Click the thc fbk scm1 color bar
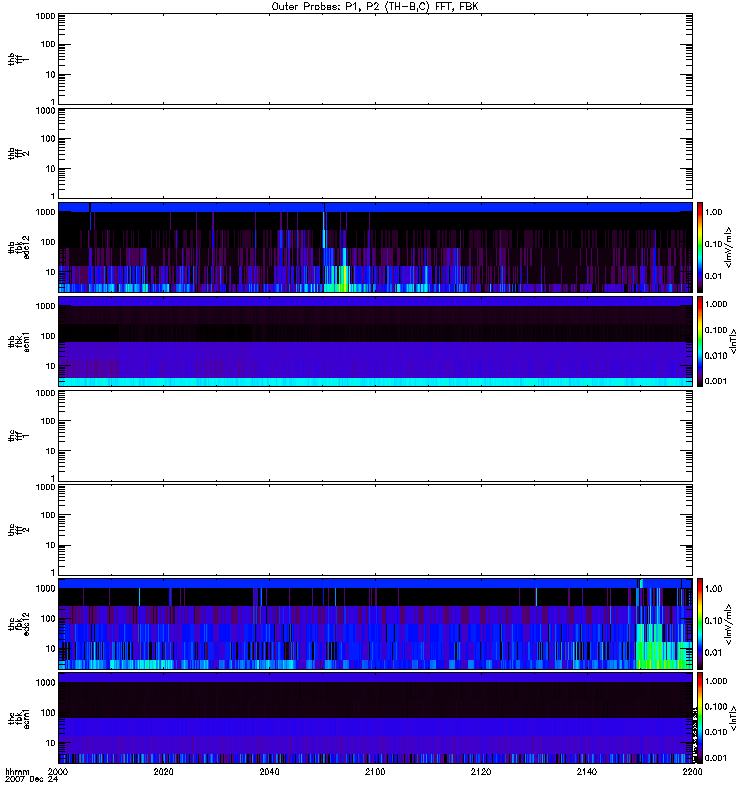 (x=700, y=718)
